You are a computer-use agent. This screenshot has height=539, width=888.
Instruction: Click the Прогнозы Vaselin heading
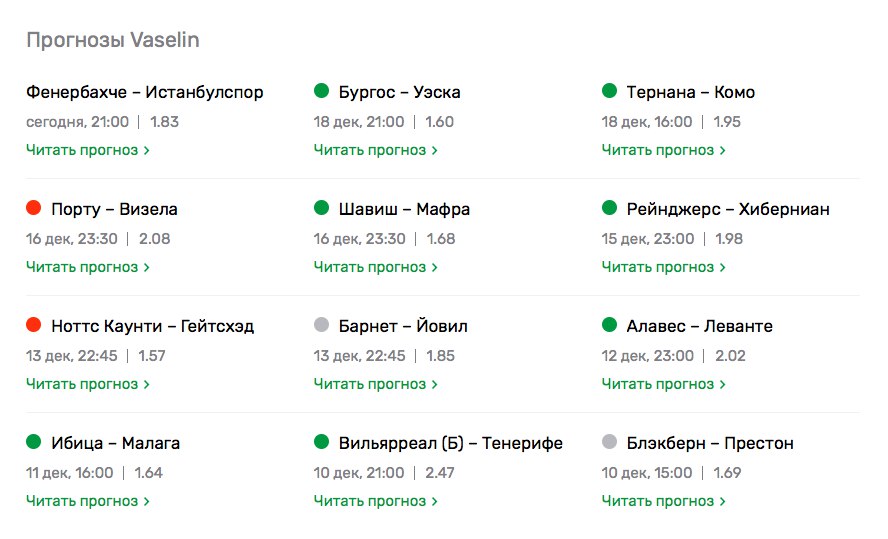pos(112,40)
